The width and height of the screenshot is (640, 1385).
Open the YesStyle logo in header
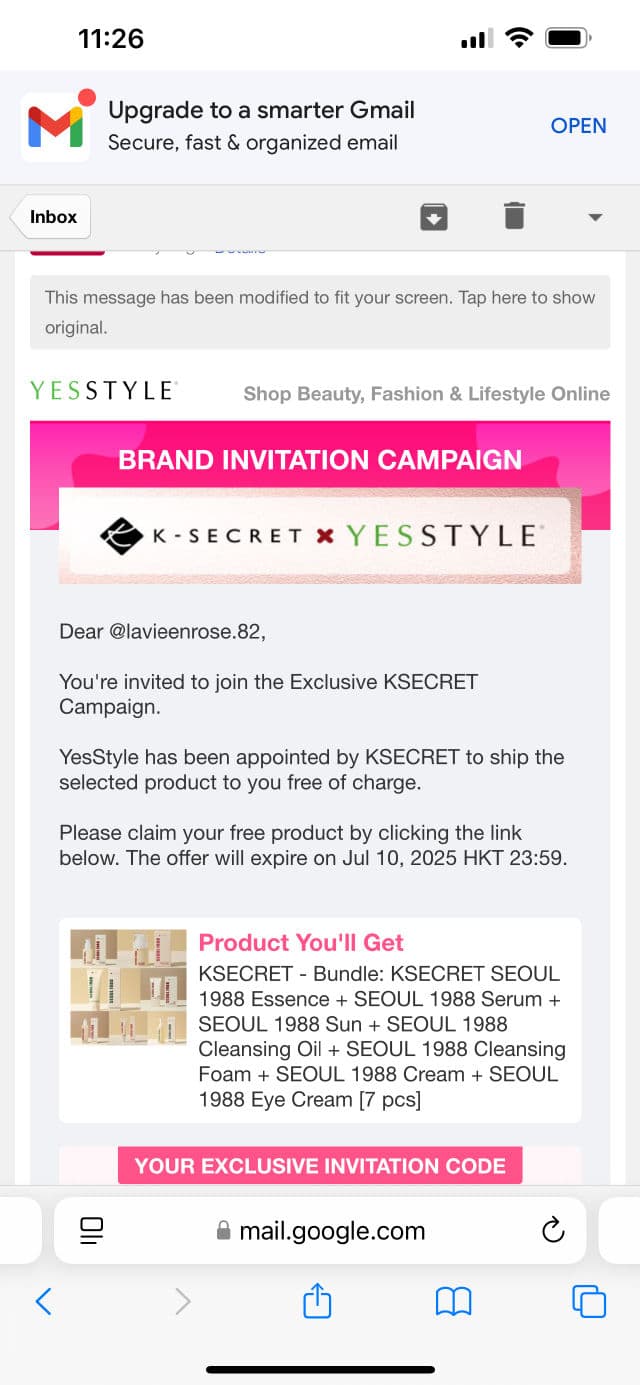tap(104, 391)
